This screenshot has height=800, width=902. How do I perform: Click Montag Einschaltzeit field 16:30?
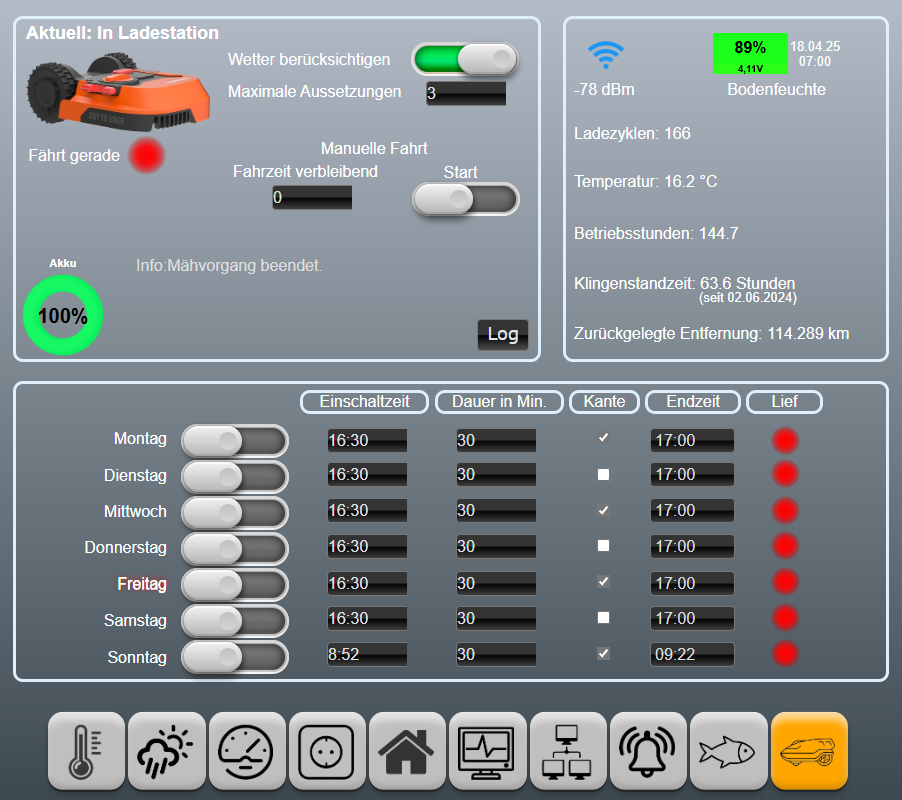pos(367,441)
